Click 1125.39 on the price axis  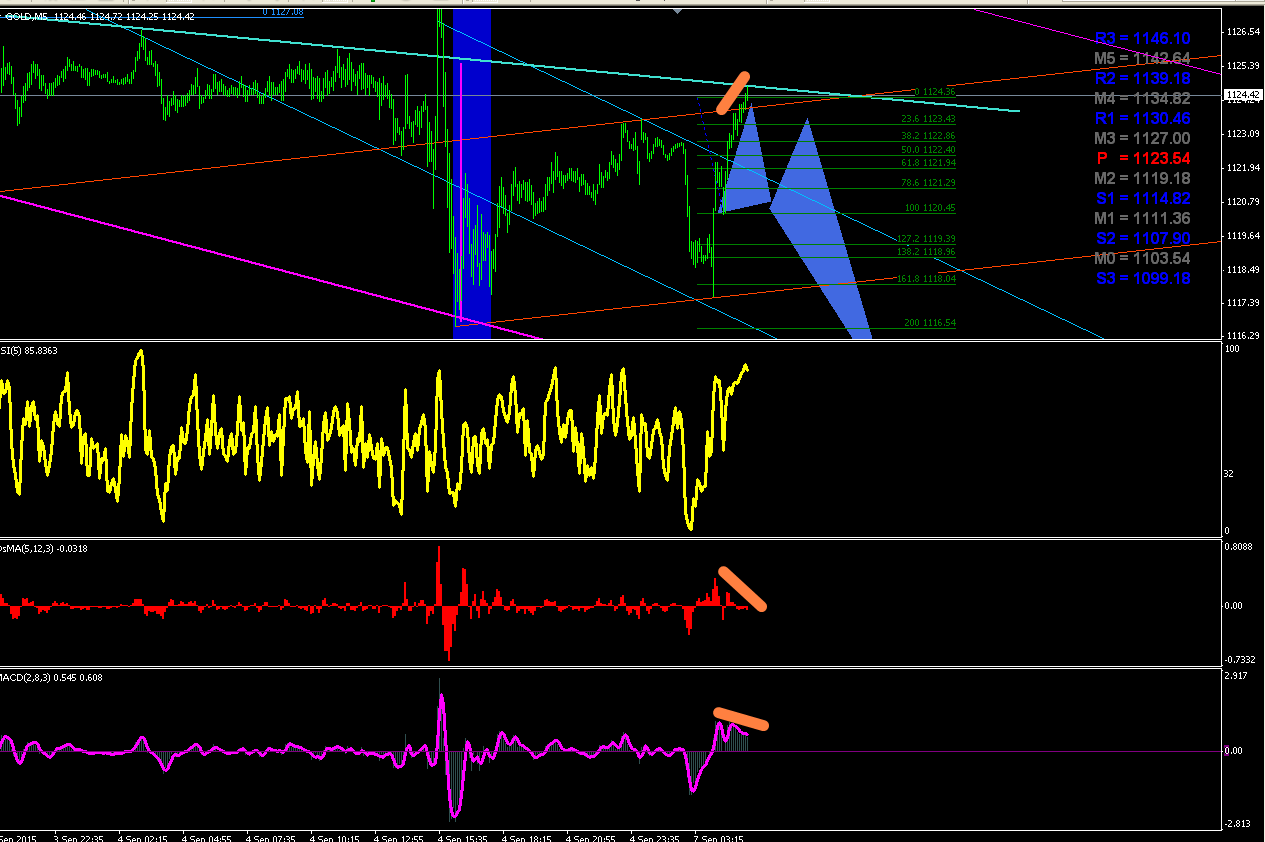tap(1245, 66)
